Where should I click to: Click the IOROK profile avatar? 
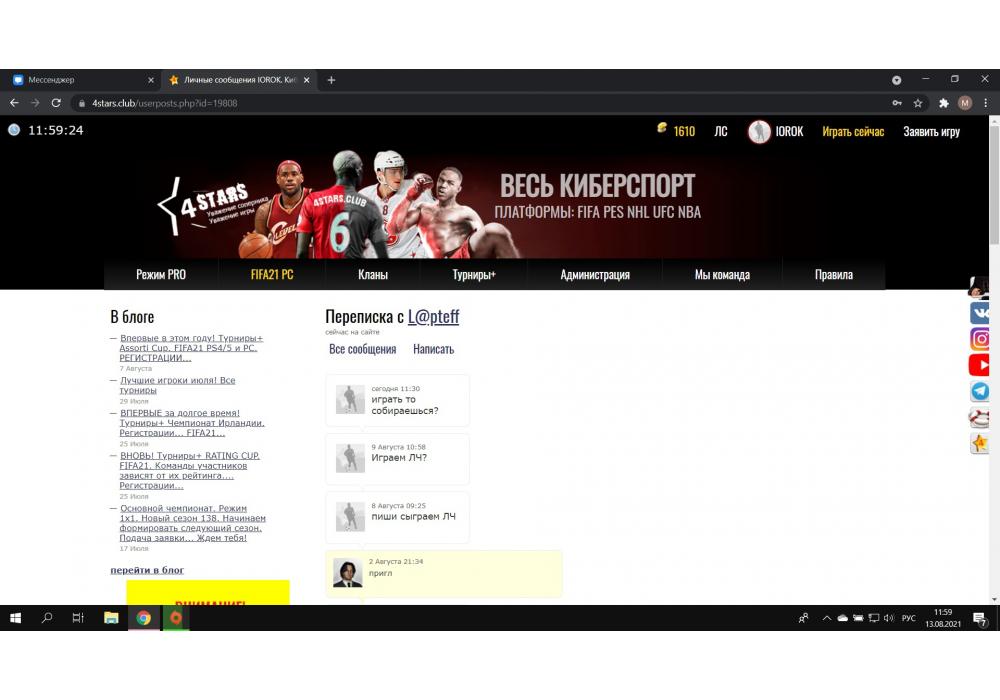click(x=759, y=131)
